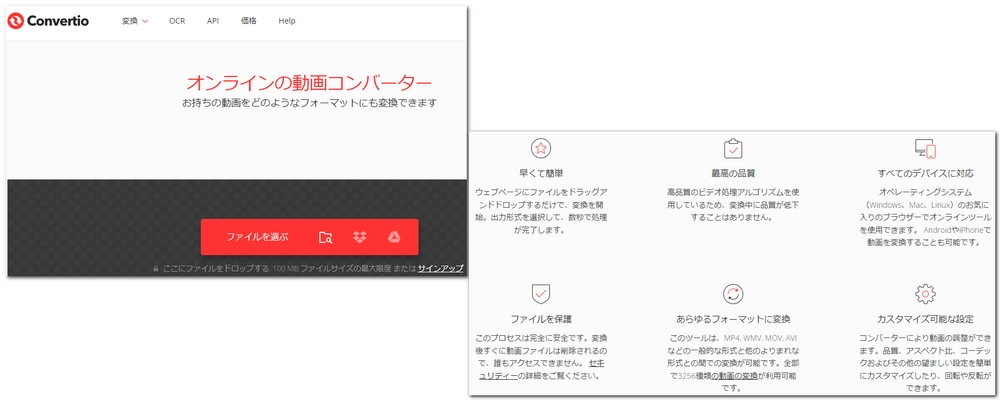
Task: Click the Convertio logo
Action: click(48, 21)
